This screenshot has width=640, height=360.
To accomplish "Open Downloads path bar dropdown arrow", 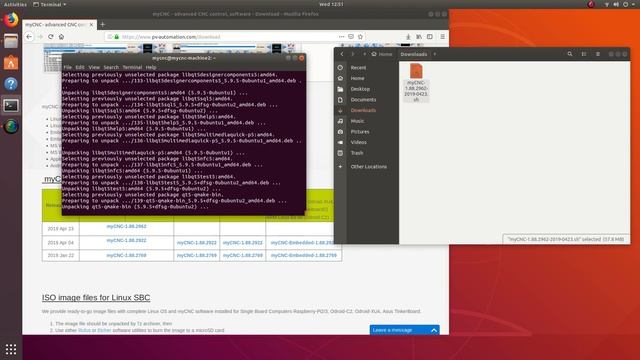I will [x=435, y=54].
